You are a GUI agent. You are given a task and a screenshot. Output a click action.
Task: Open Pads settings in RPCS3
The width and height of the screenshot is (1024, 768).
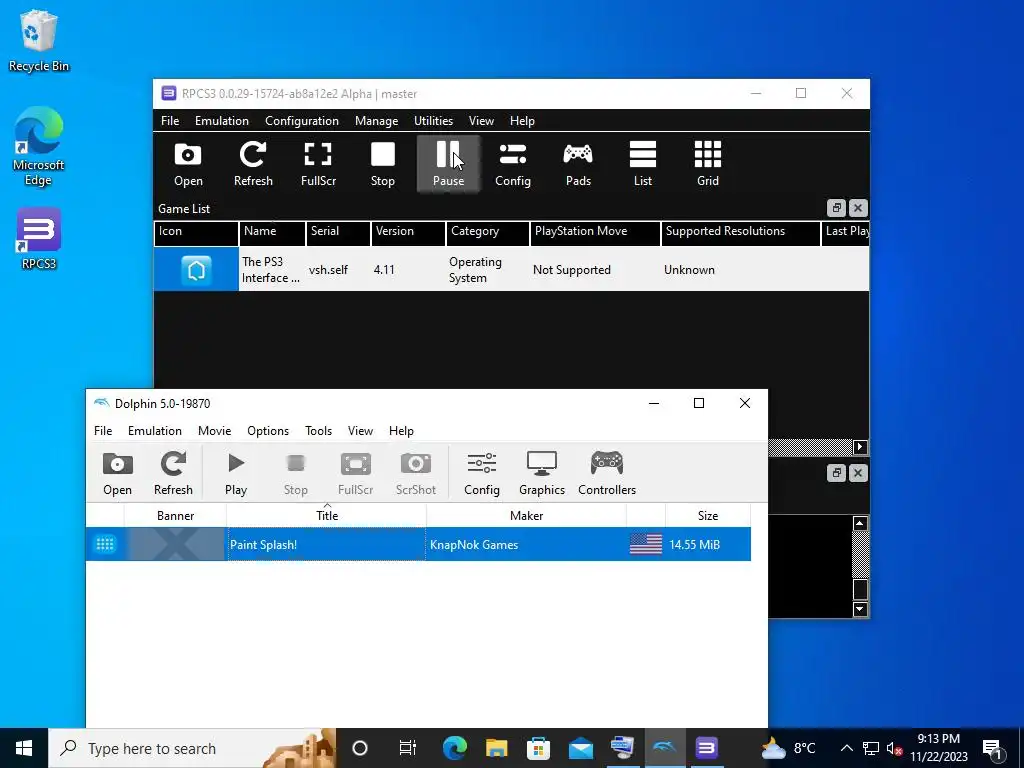click(x=578, y=165)
